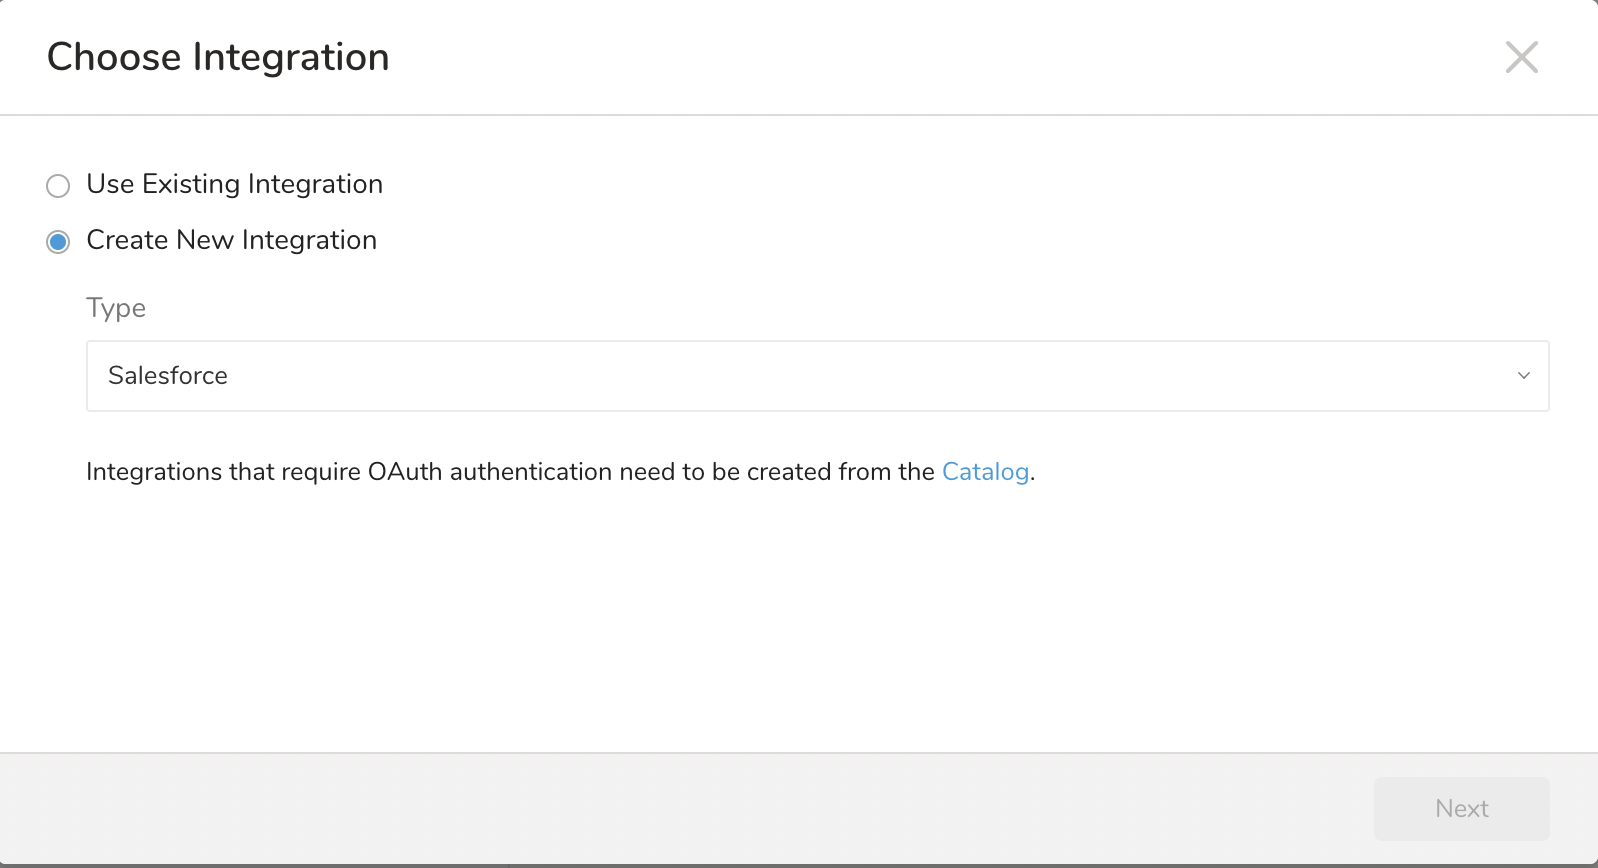Screen dimensions: 1598x868
Task: Click the empty circle beside Use Existing Integration
Action: click(58, 186)
